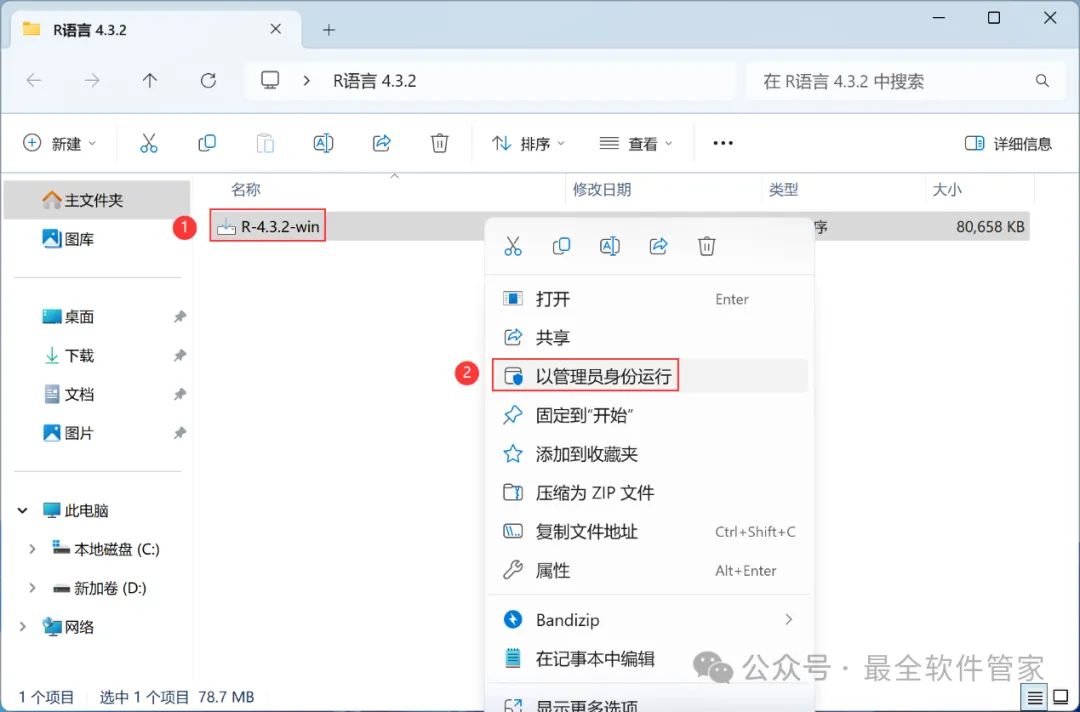Unpin 桌面 from quick access
The image size is (1080, 712).
[x=180, y=317]
